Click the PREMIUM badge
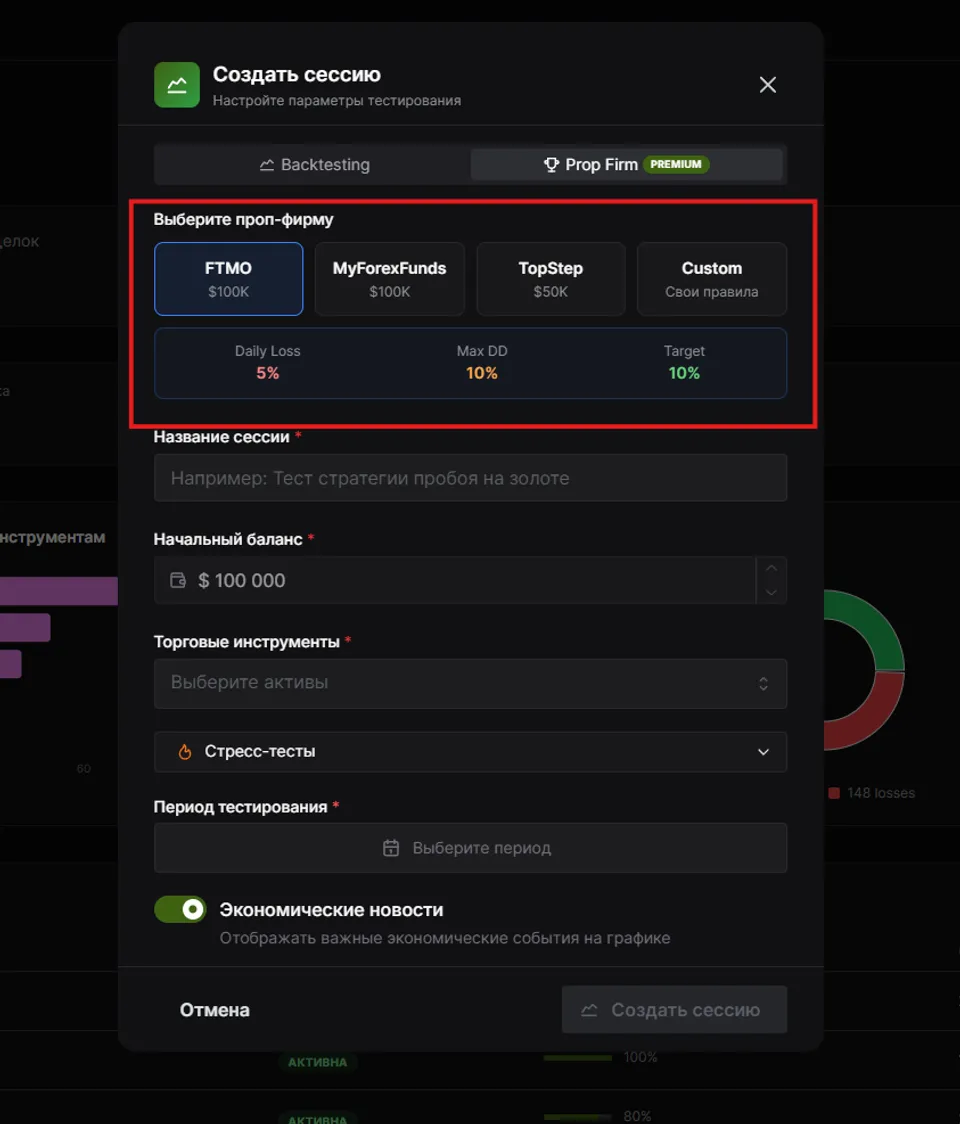This screenshot has width=960, height=1124. coord(676,164)
